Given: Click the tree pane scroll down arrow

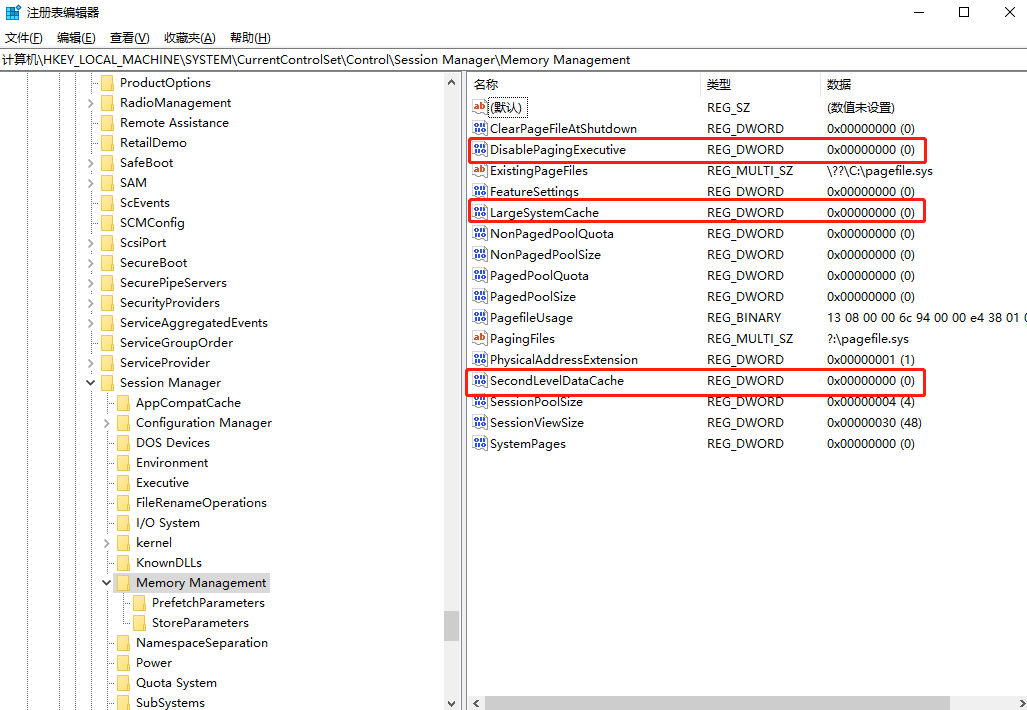Looking at the screenshot, I should pos(451,703).
